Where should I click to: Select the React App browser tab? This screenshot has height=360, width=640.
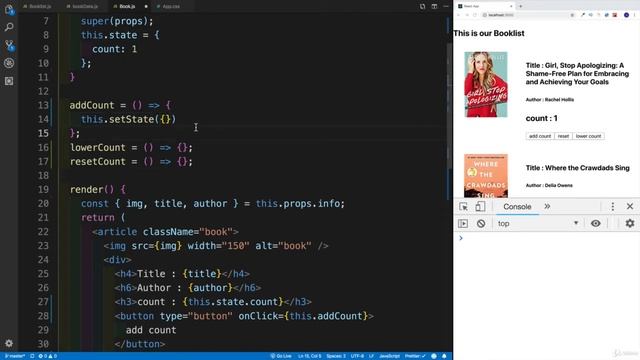[484, 6]
